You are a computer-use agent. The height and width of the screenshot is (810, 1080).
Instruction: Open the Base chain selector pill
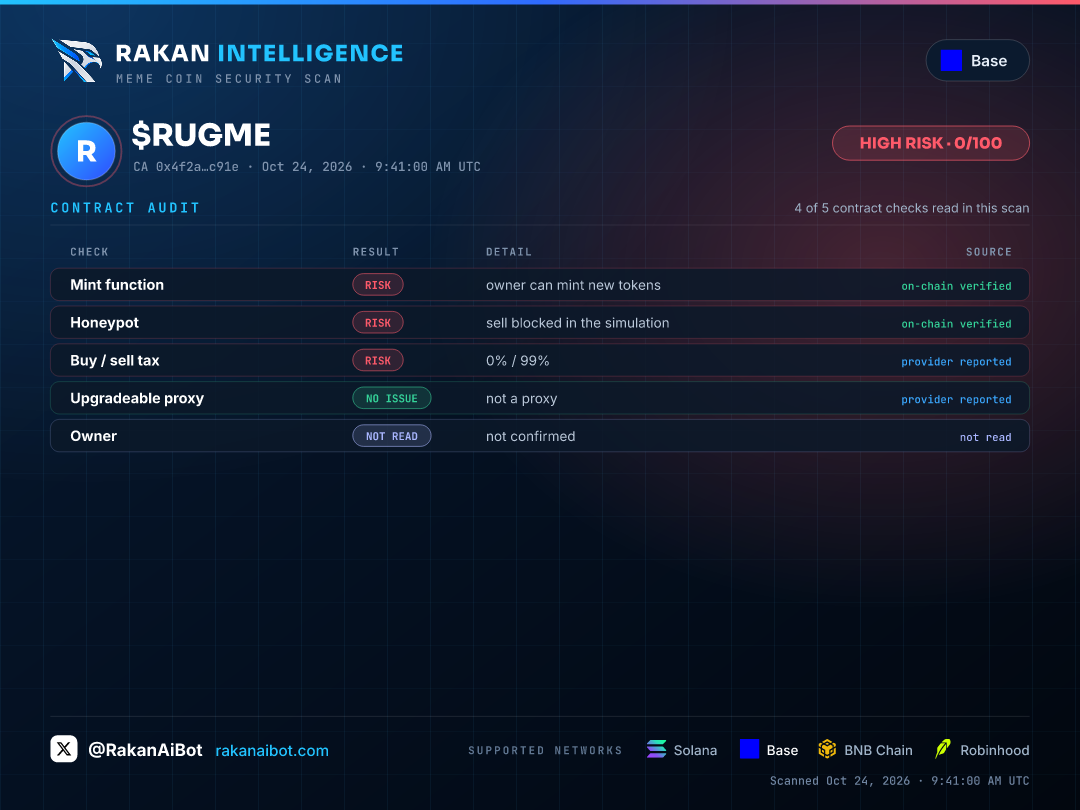(x=977, y=61)
